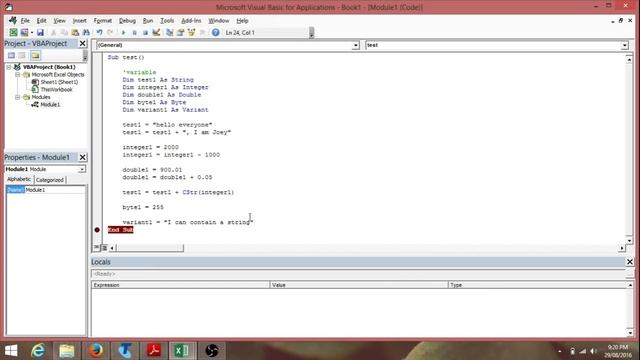Open Internet Explorer from the taskbar
The width and height of the screenshot is (640, 360).
pos(38,350)
